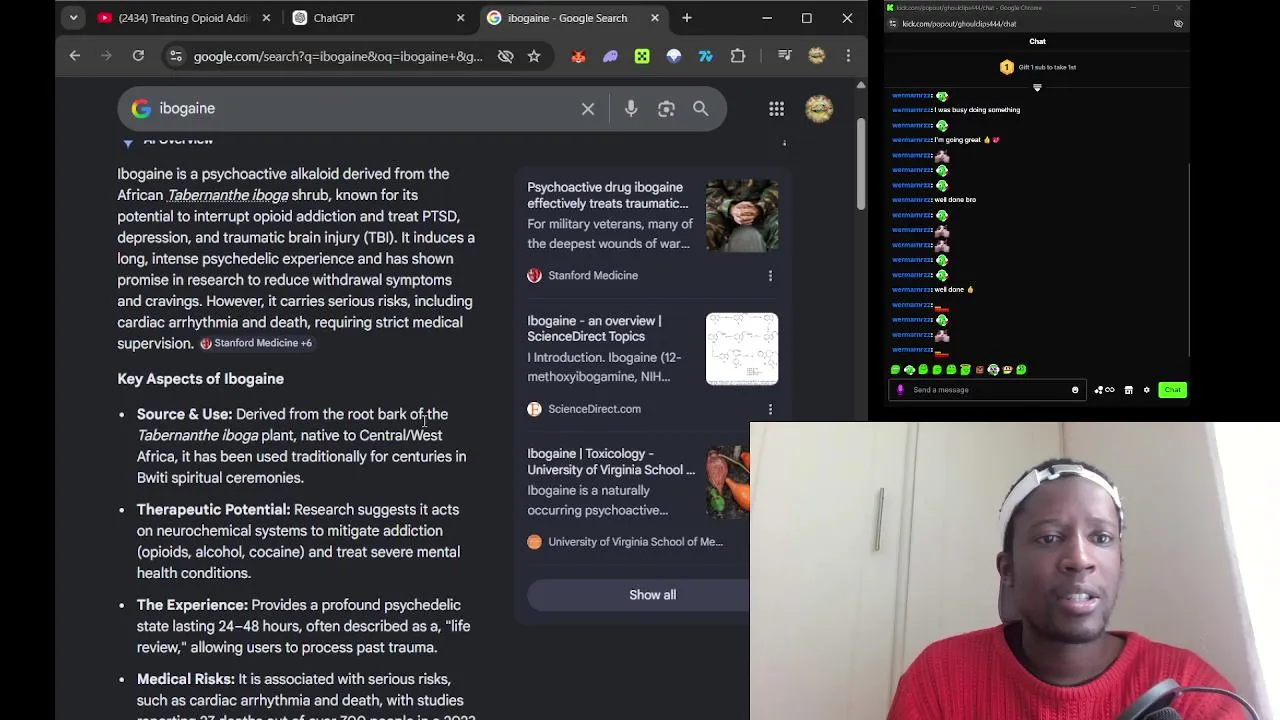Open more options for Stanford Medicine result
The height and width of the screenshot is (720, 1280).
pyautogui.click(x=770, y=275)
